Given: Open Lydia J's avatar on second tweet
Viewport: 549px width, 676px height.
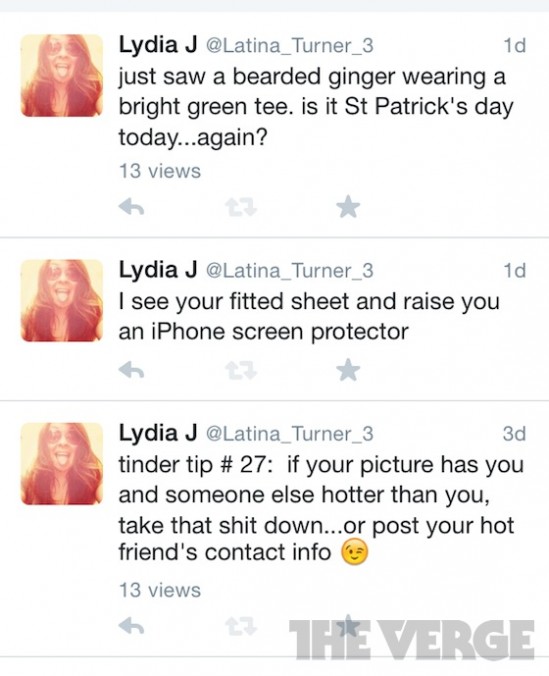Looking at the screenshot, I should (x=62, y=300).
